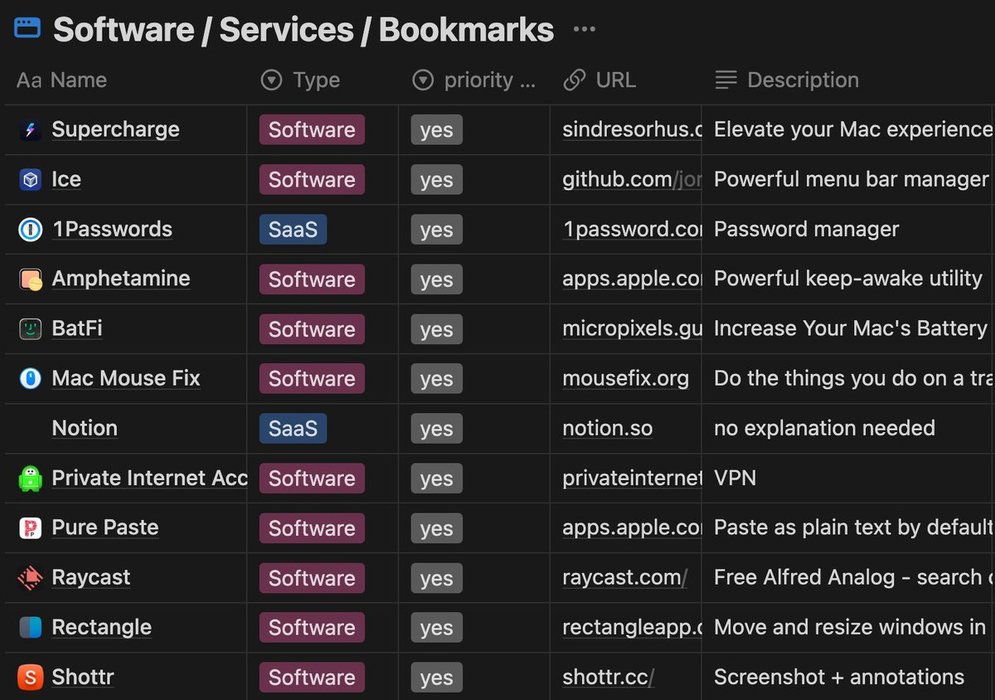
Task: Click the Shottr app icon
Action: 30,677
